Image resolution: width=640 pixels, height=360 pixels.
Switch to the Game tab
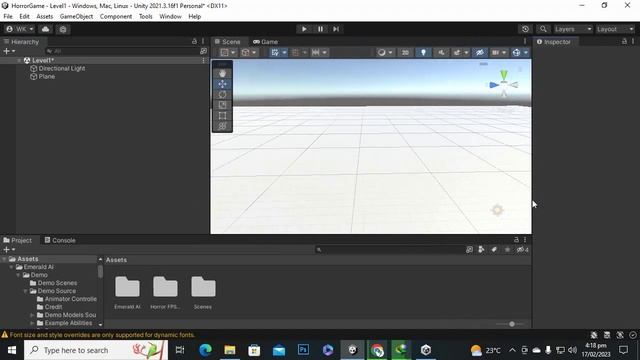pos(265,42)
